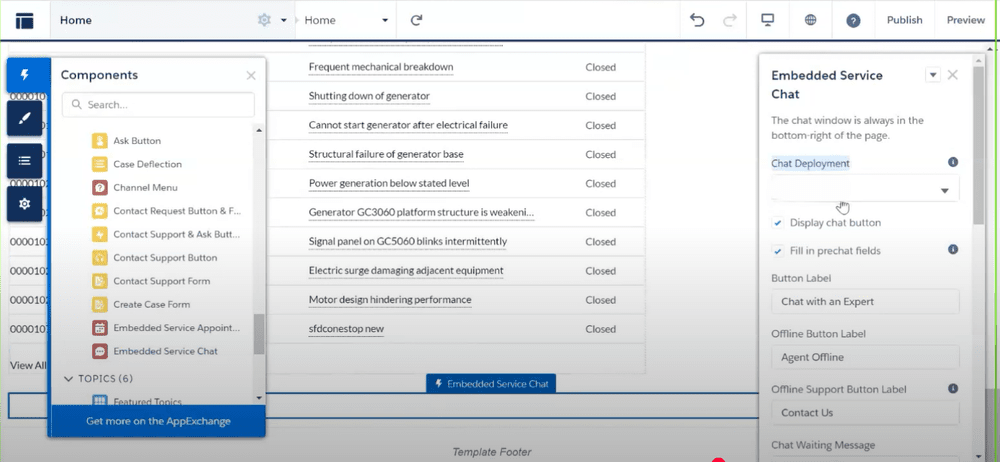Click the properties panel scrollbar thumb

click(978, 144)
